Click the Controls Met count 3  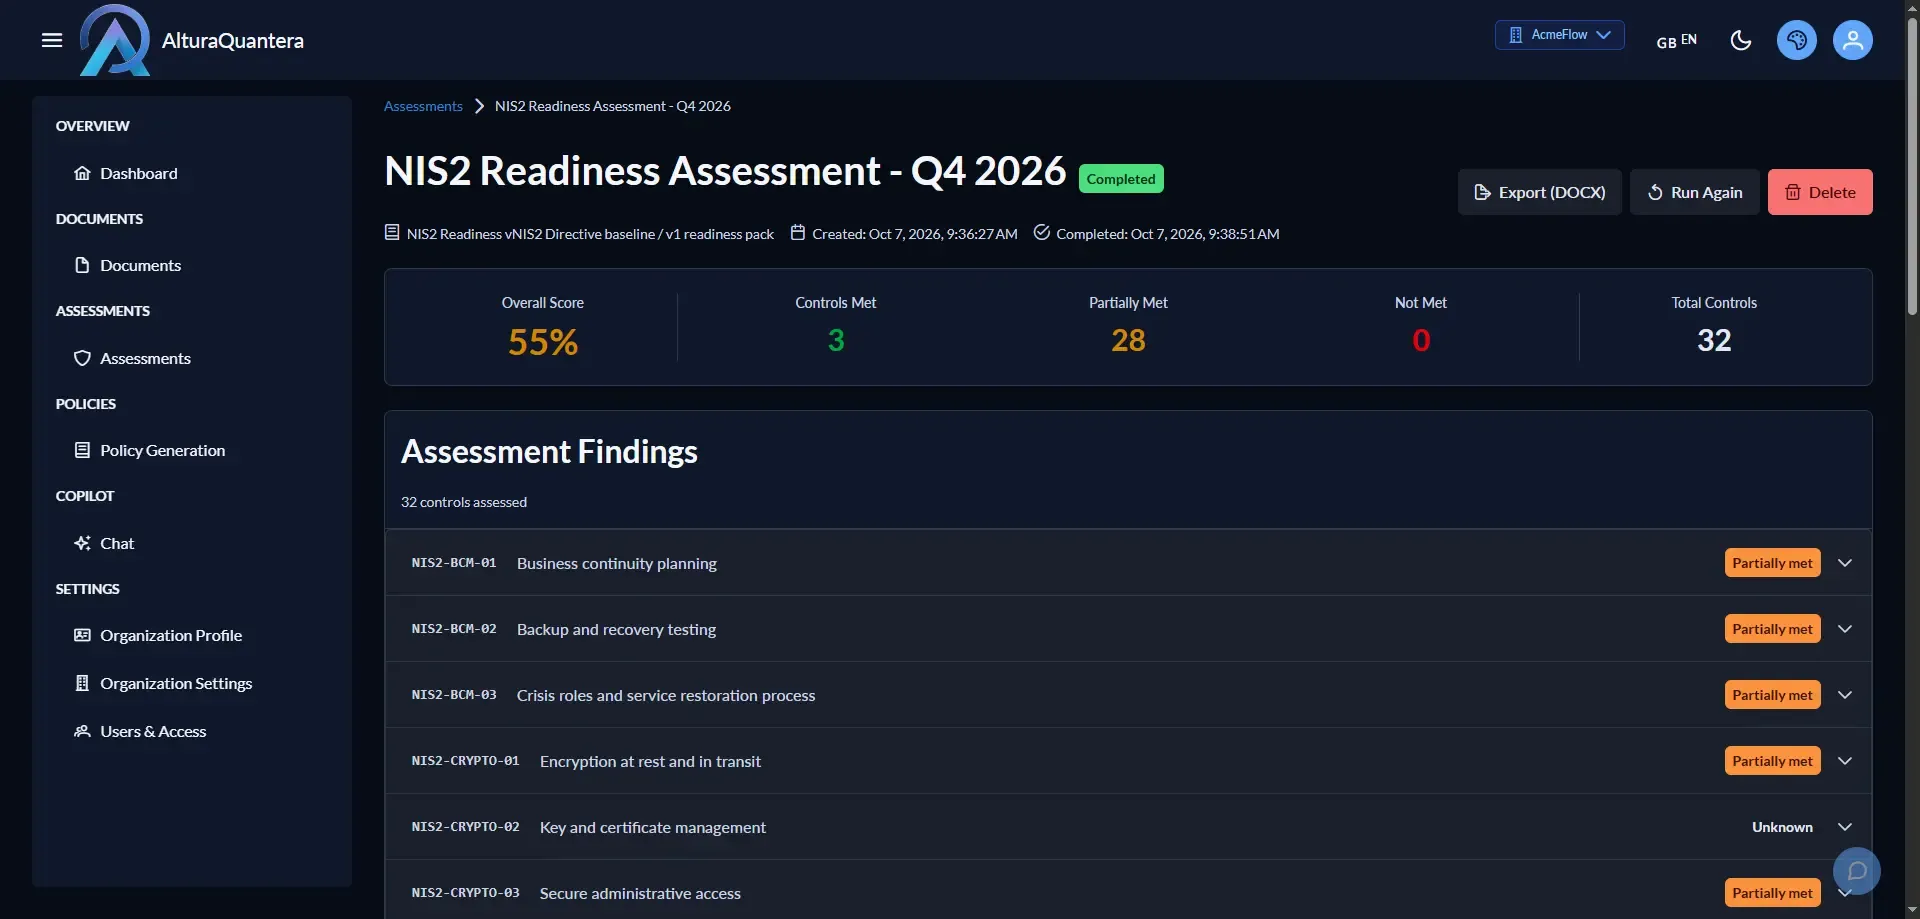836,340
